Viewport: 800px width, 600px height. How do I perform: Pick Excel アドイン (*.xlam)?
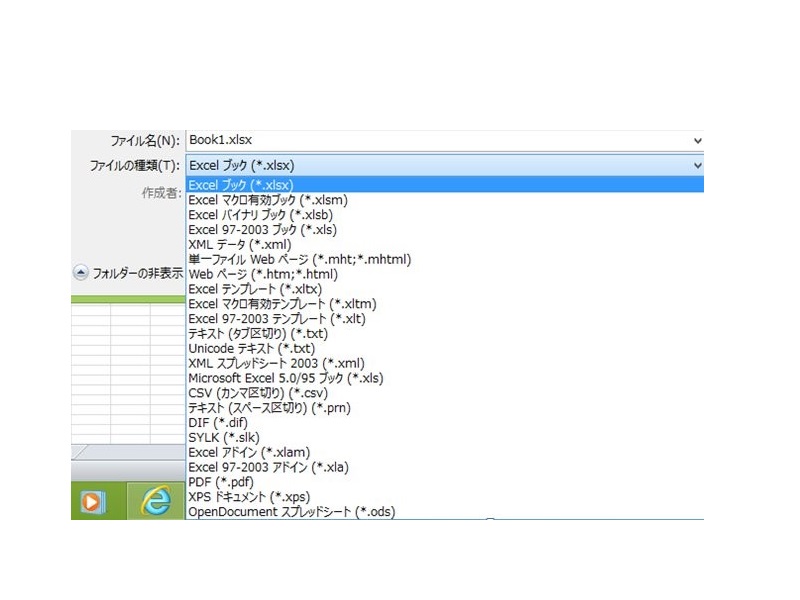(249, 452)
